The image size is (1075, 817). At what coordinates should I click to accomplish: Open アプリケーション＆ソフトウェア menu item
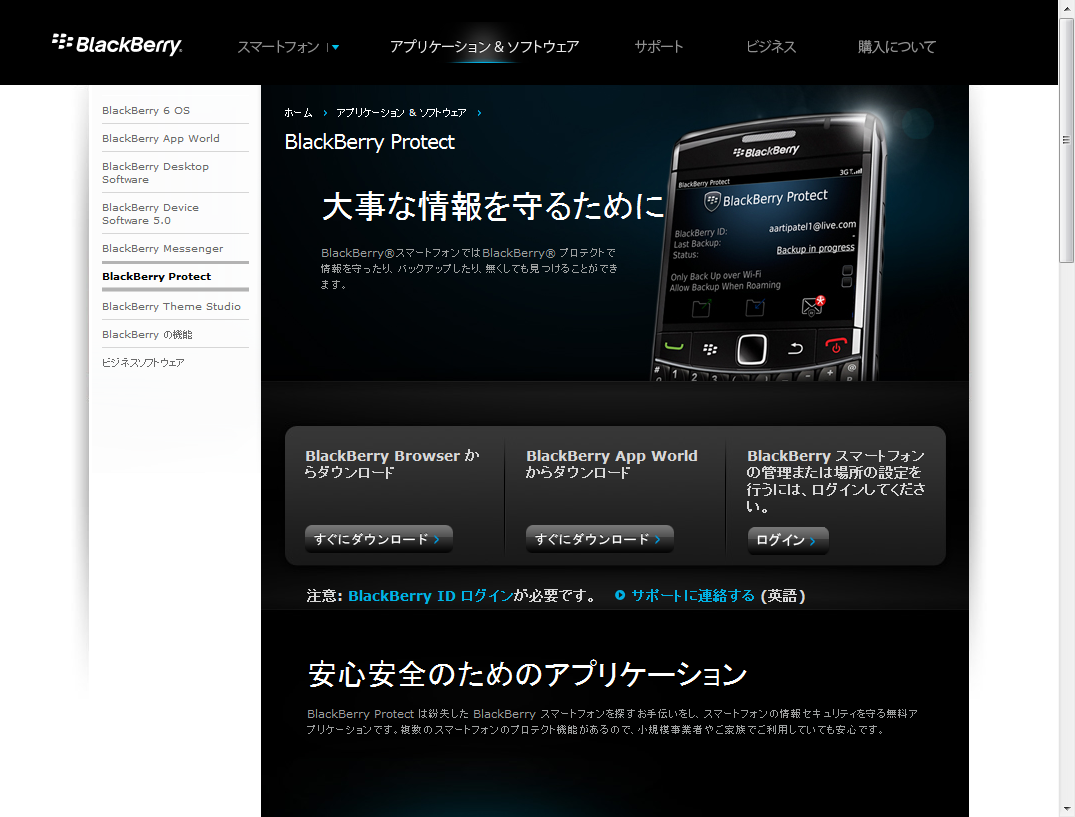pos(484,47)
